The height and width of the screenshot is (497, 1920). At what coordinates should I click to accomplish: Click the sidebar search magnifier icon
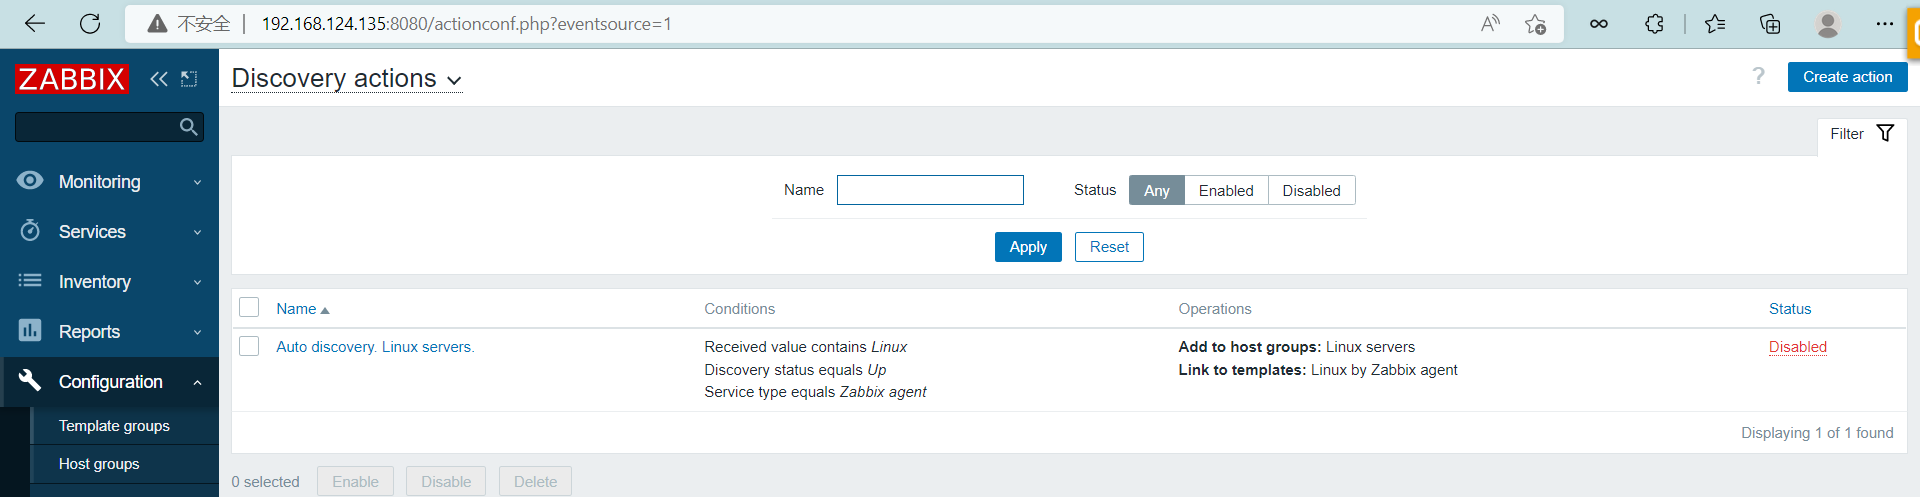[x=188, y=127]
